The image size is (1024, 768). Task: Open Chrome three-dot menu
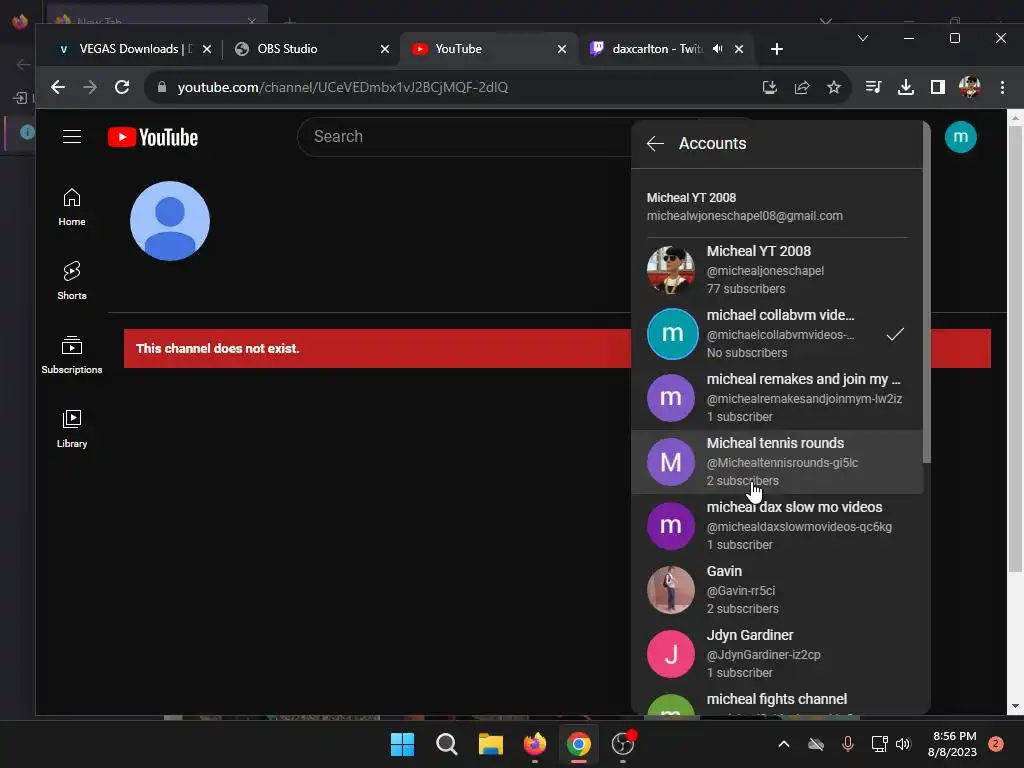pos(1002,87)
